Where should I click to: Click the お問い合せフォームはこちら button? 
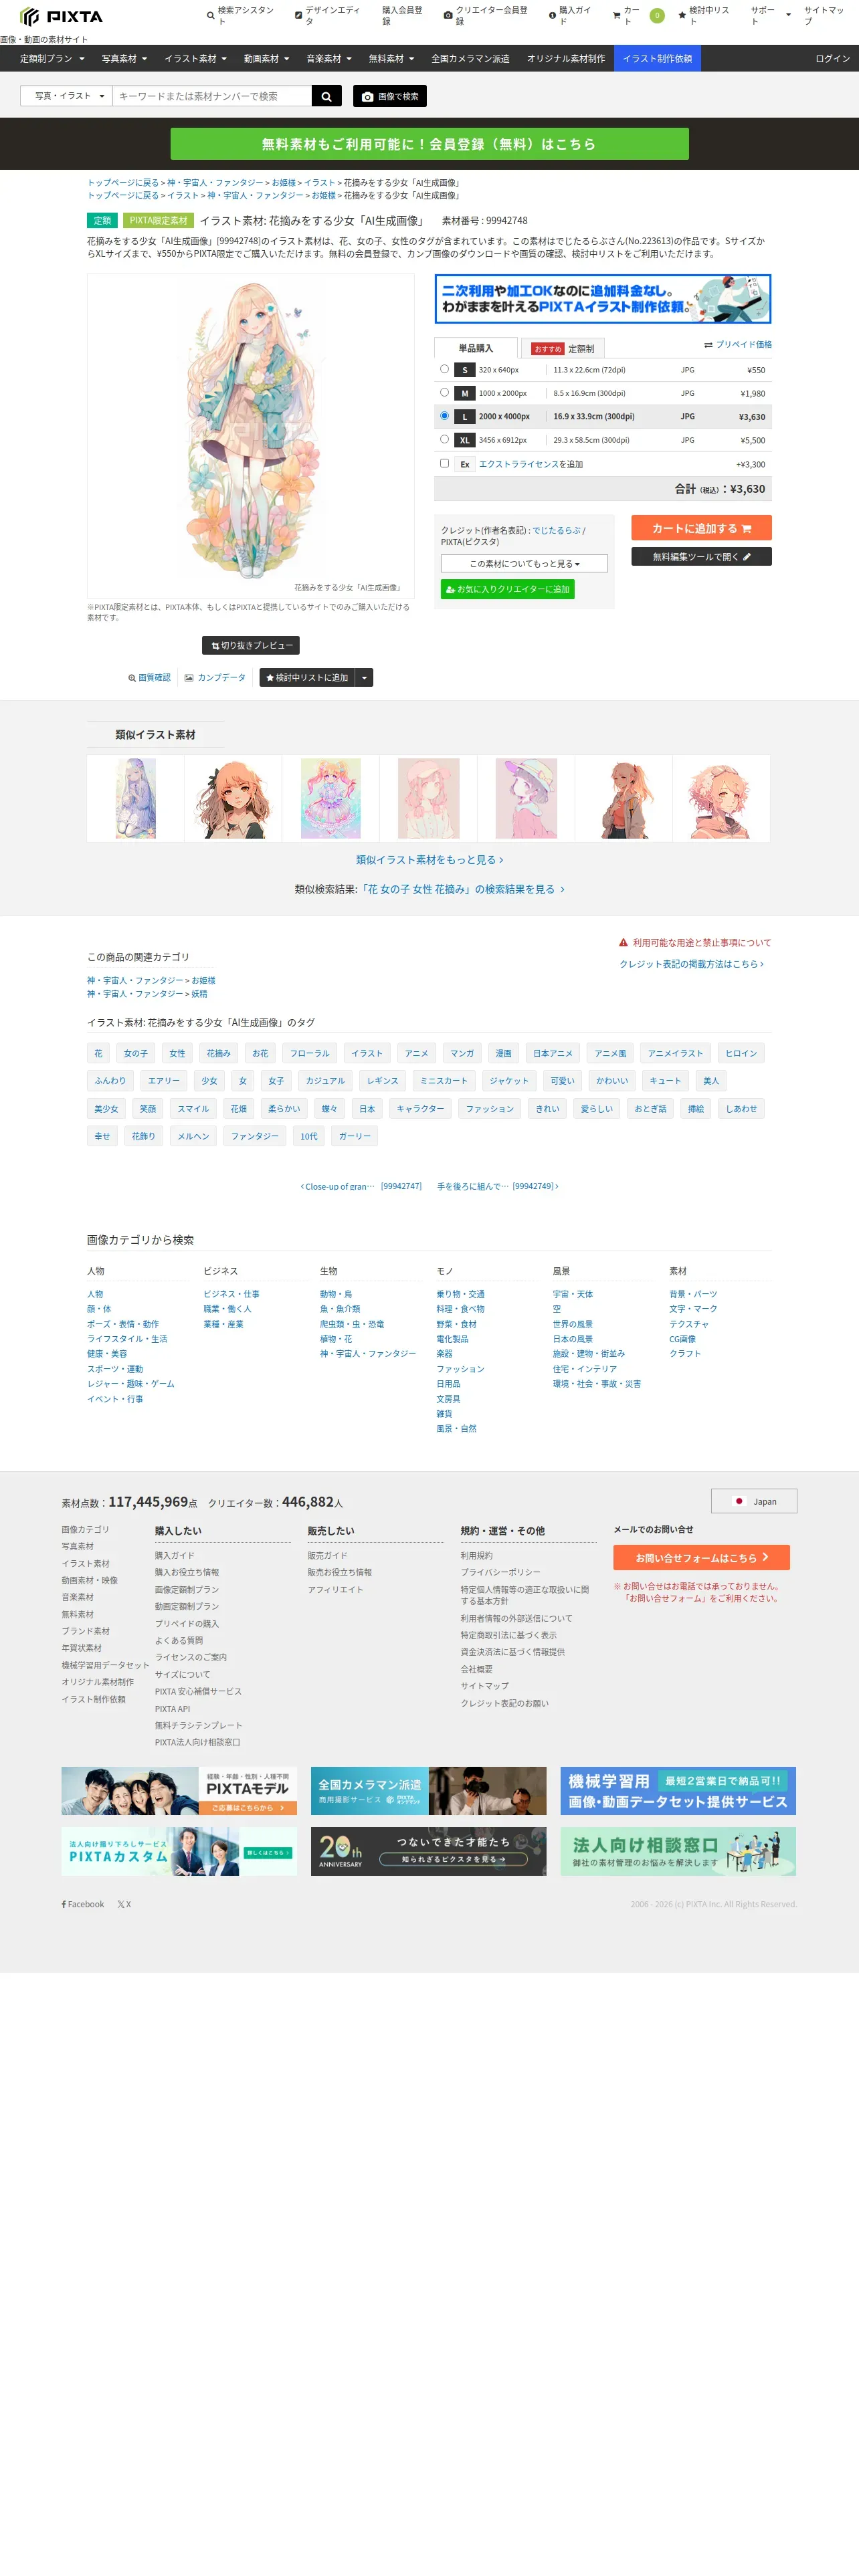[701, 1557]
